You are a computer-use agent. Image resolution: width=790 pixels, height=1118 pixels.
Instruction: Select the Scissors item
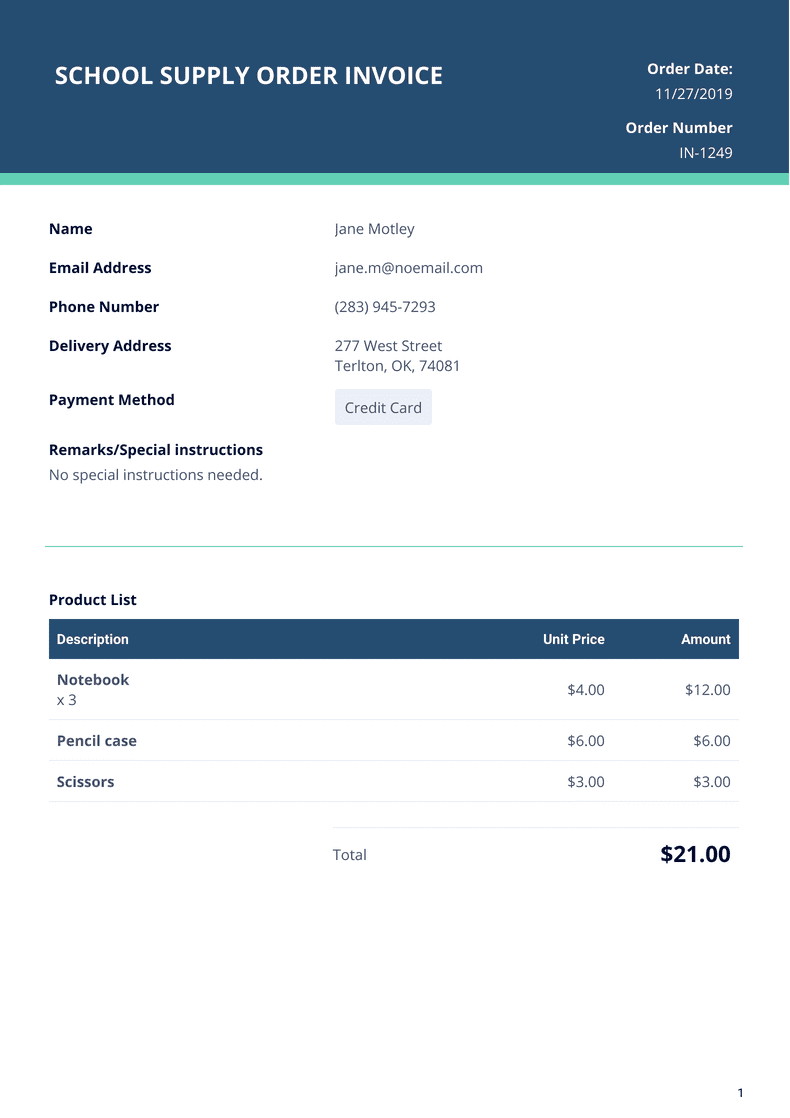(86, 782)
